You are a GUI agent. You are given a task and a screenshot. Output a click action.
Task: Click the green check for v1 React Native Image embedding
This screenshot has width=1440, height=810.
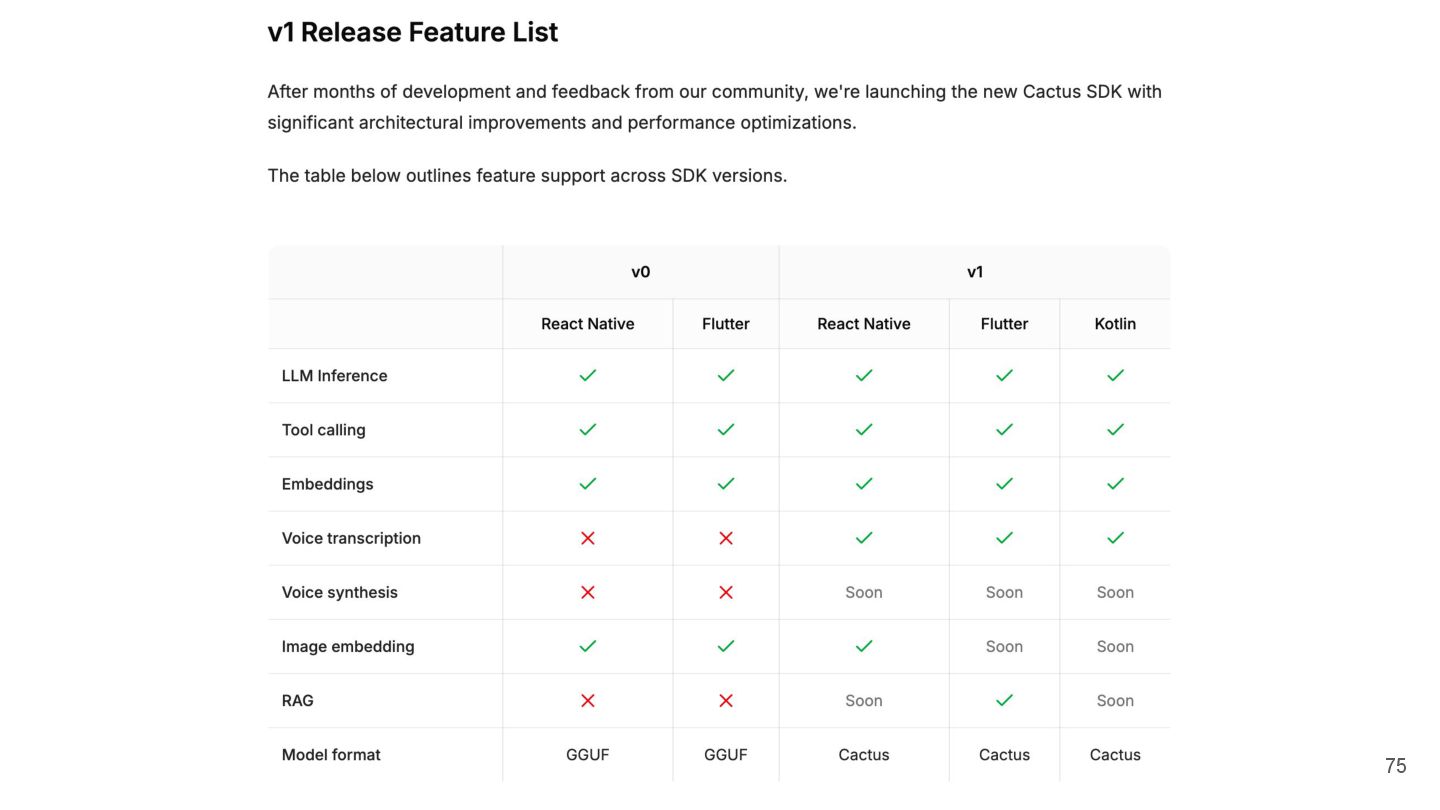point(864,646)
